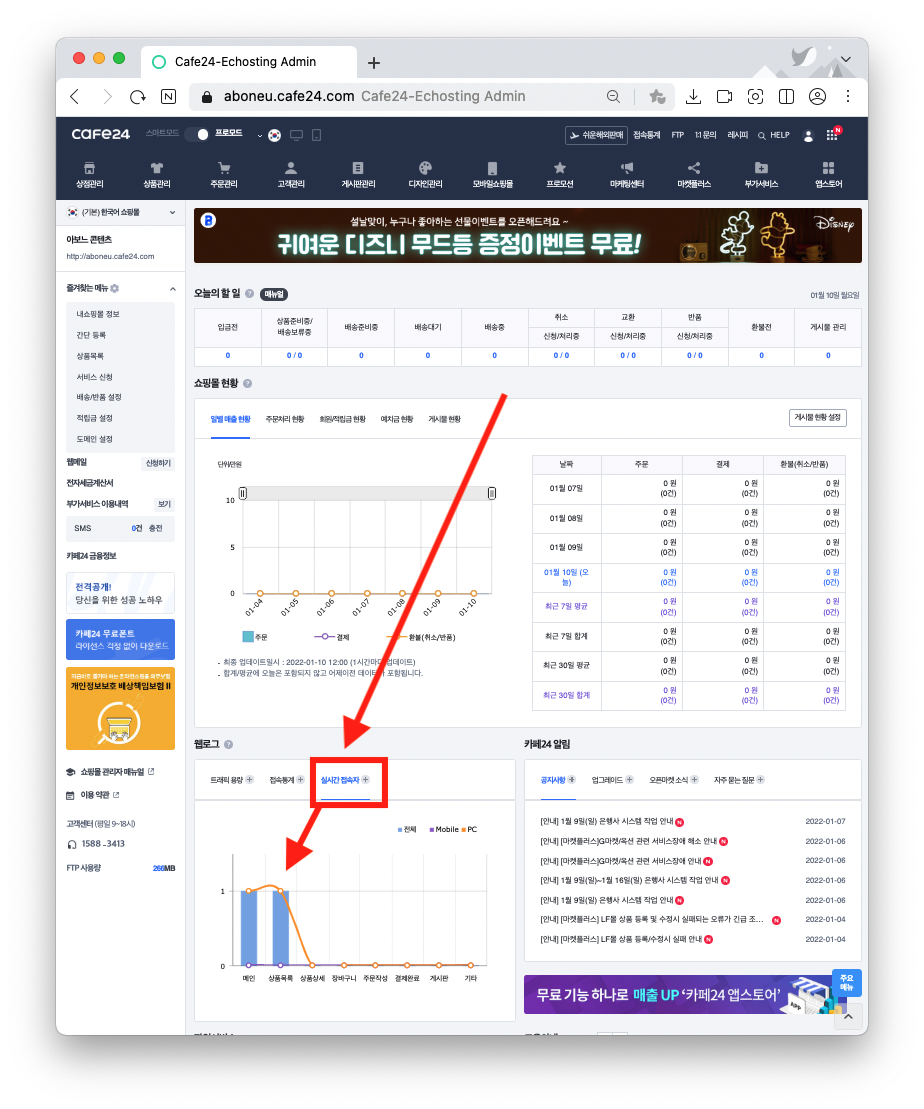Switch to the 주문처리 현황 tab

[x=284, y=419]
